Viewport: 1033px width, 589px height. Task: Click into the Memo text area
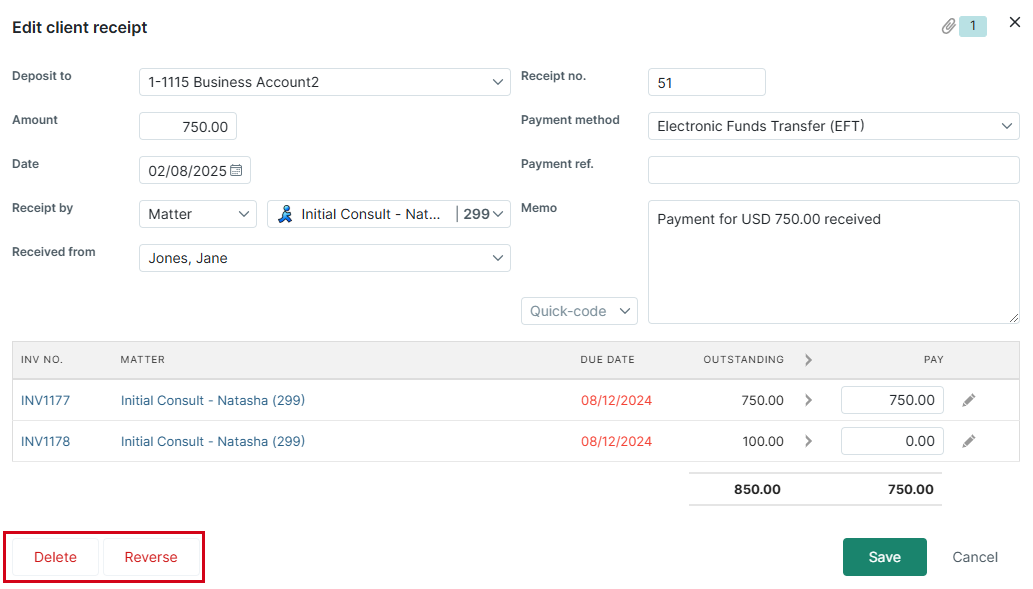click(x=833, y=262)
